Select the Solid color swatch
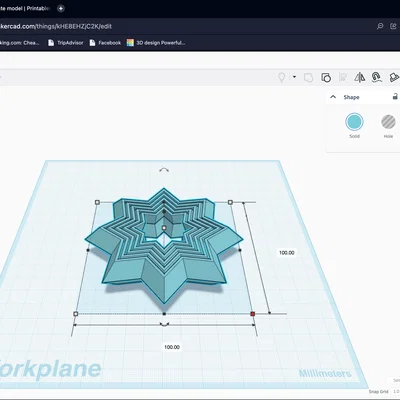 354,122
